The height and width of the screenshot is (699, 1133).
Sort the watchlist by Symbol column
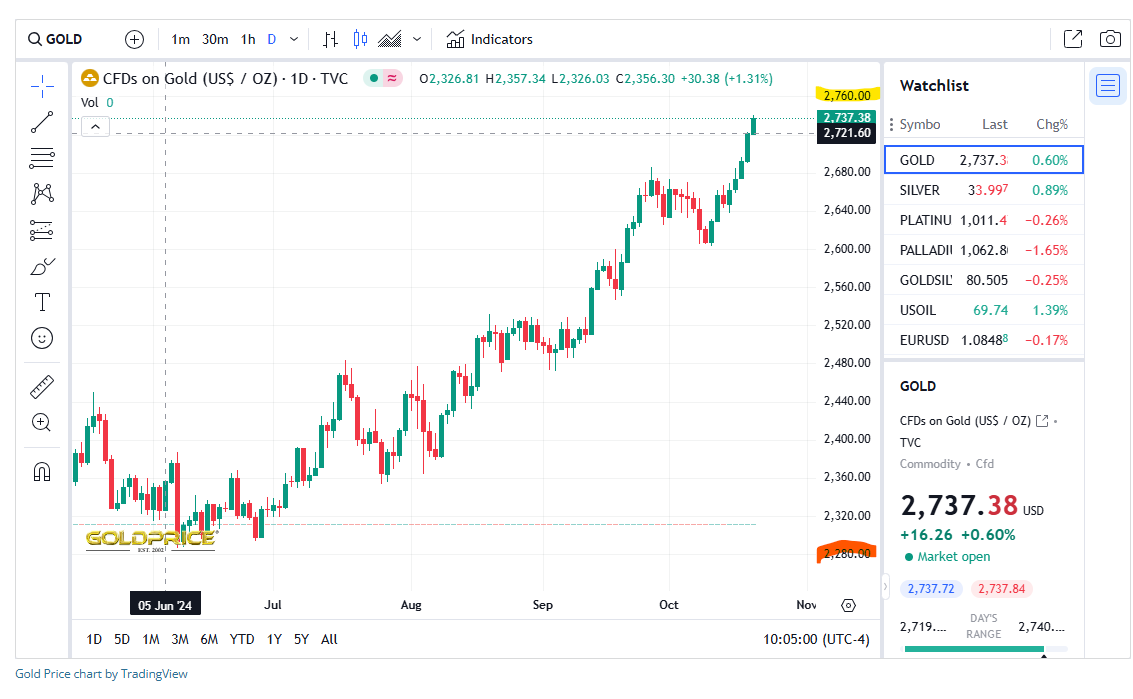click(x=920, y=124)
